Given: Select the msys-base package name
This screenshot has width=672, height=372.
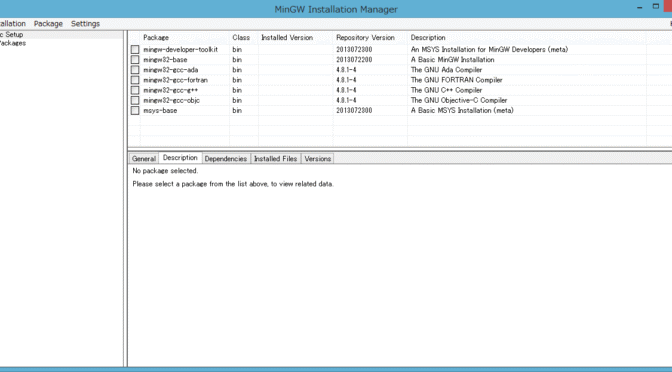Looking at the screenshot, I should click(160, 111).
